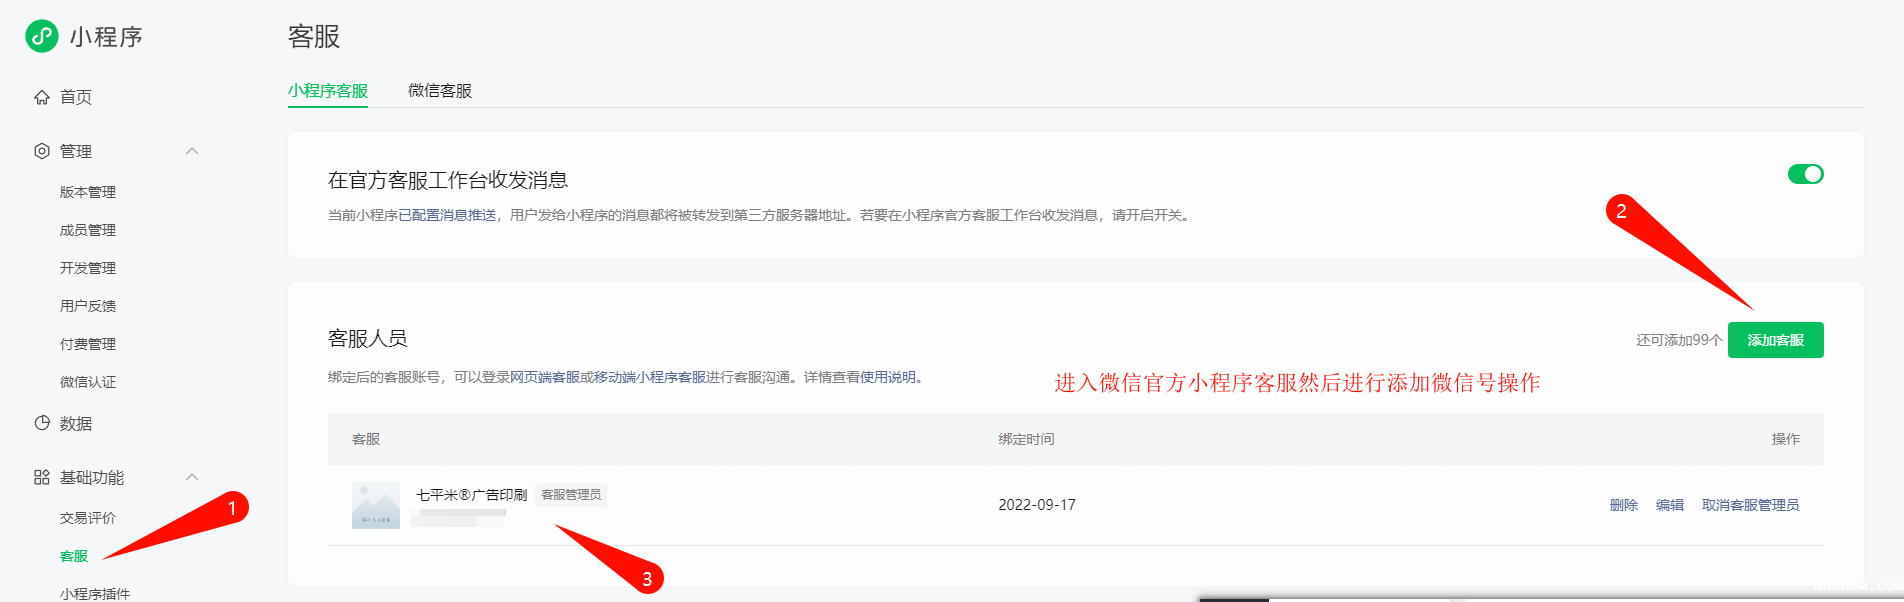Switch to the 微信客服 tab

click(x=439, y=91)
